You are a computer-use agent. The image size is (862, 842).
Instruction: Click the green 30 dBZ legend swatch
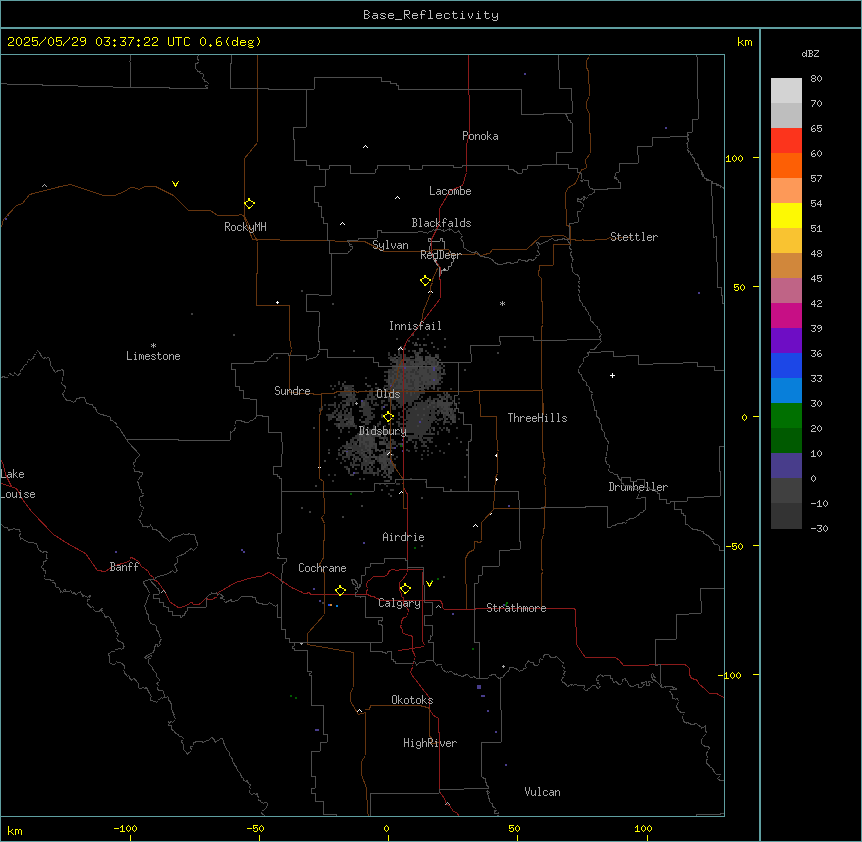[786, 416]
